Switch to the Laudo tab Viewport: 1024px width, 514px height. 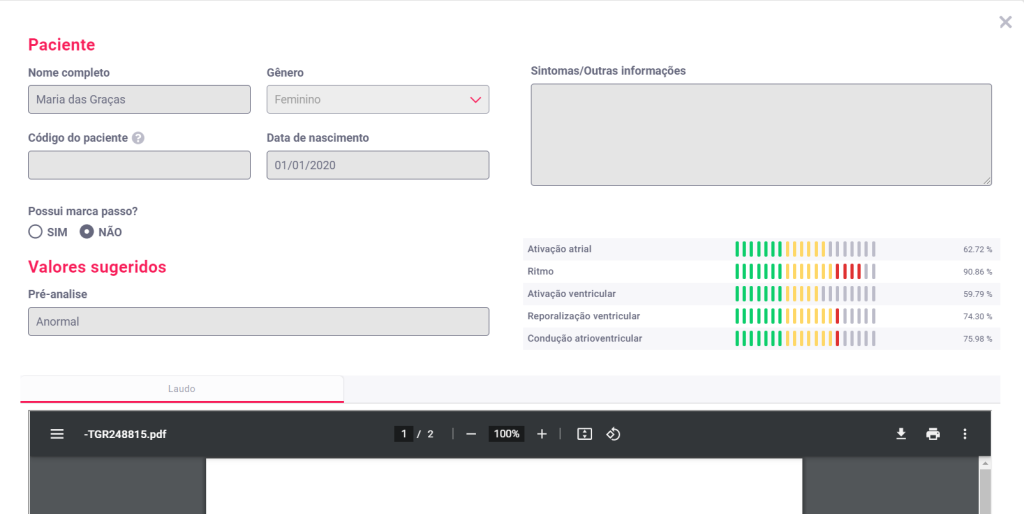point(181,388)
